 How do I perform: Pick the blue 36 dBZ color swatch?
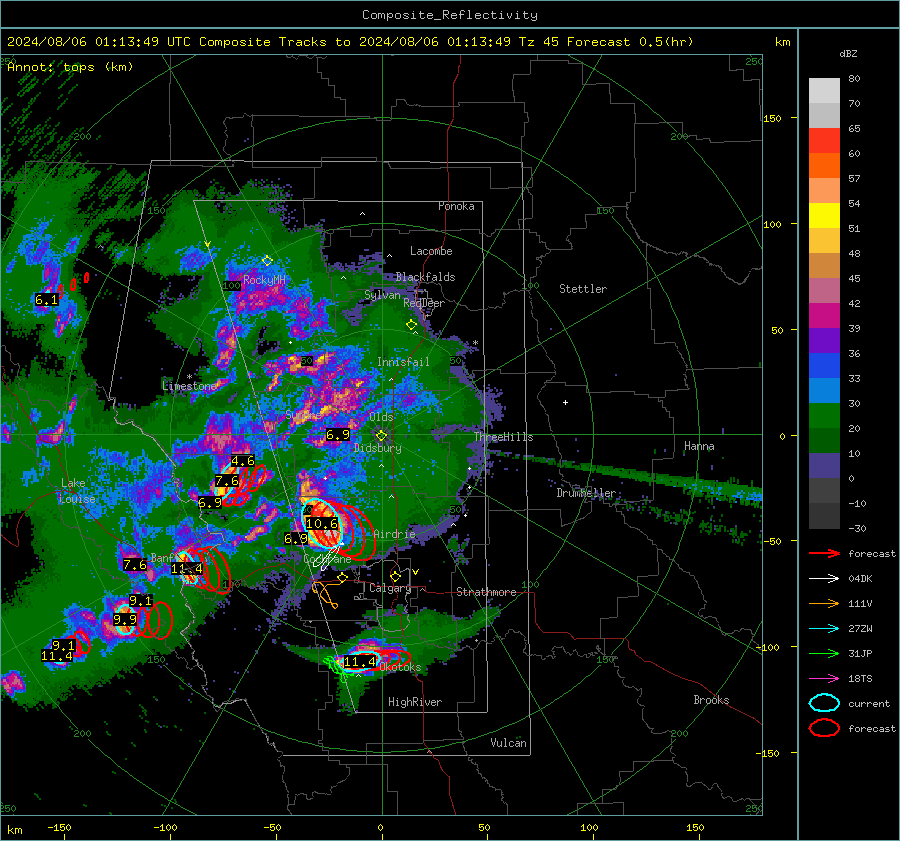(x=824, y=365)
